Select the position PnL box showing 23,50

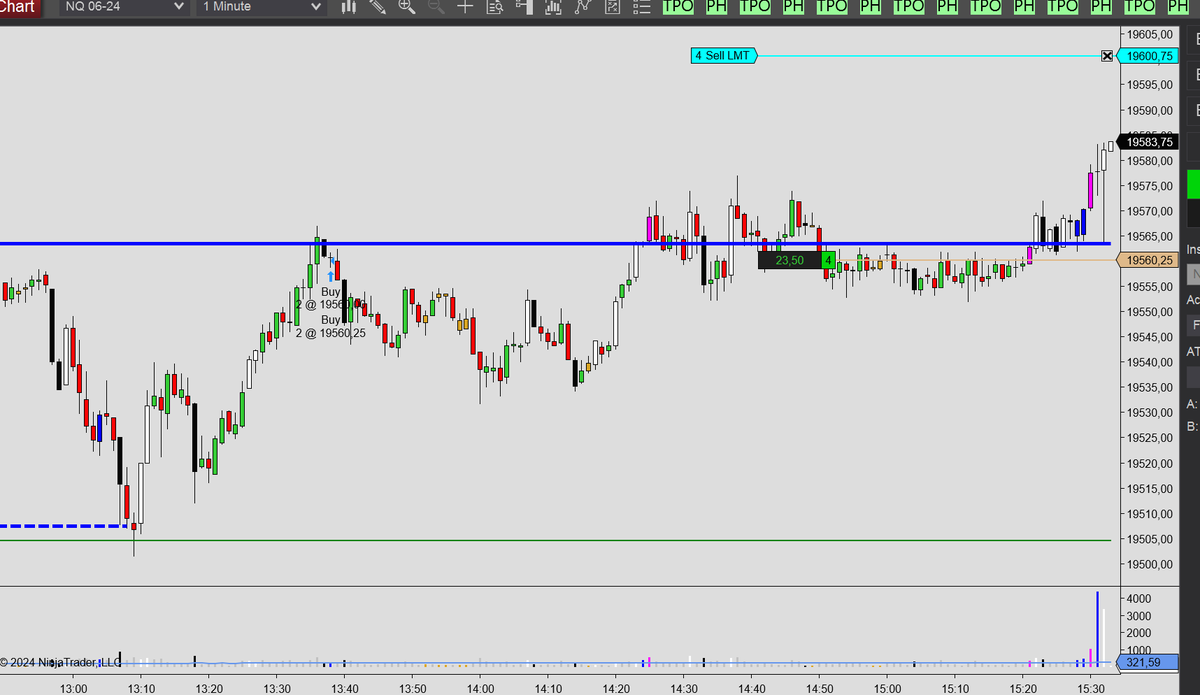pos(789,260)
